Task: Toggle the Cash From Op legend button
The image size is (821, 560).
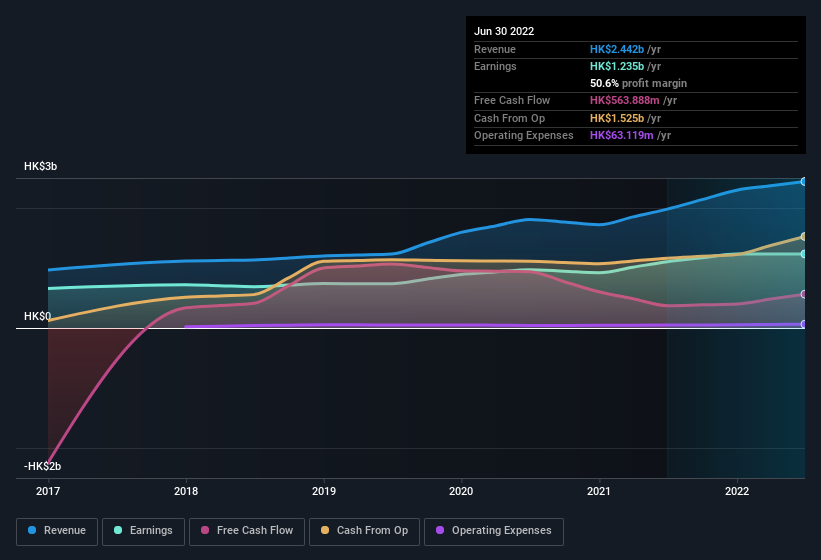Action: click(x=364, y=532)
